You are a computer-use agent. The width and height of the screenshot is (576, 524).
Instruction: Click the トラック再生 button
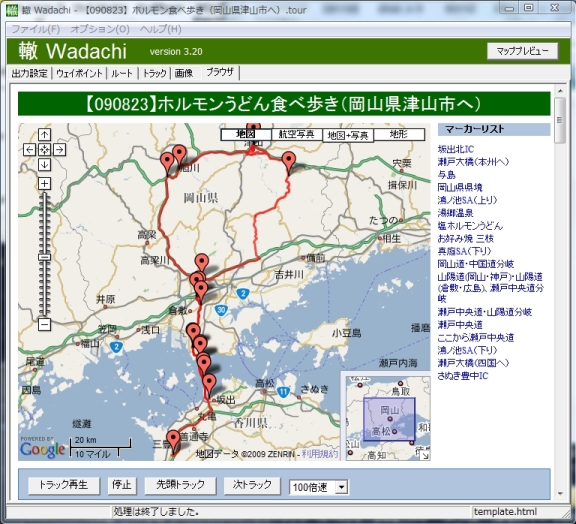(x=64, y=485)
